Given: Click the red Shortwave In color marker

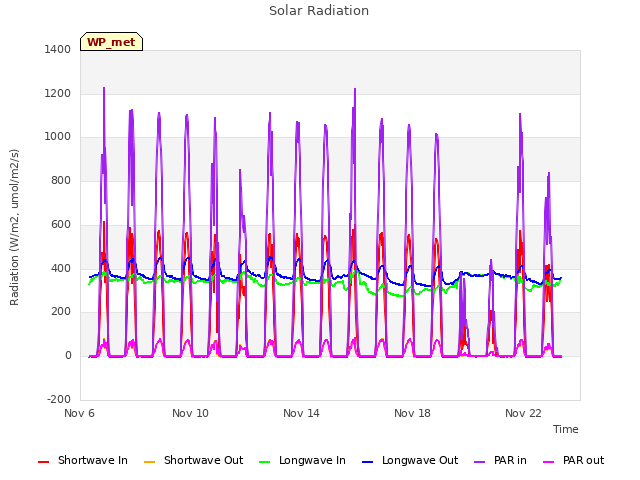Looking at the screenshot, I should pos(44,462).
